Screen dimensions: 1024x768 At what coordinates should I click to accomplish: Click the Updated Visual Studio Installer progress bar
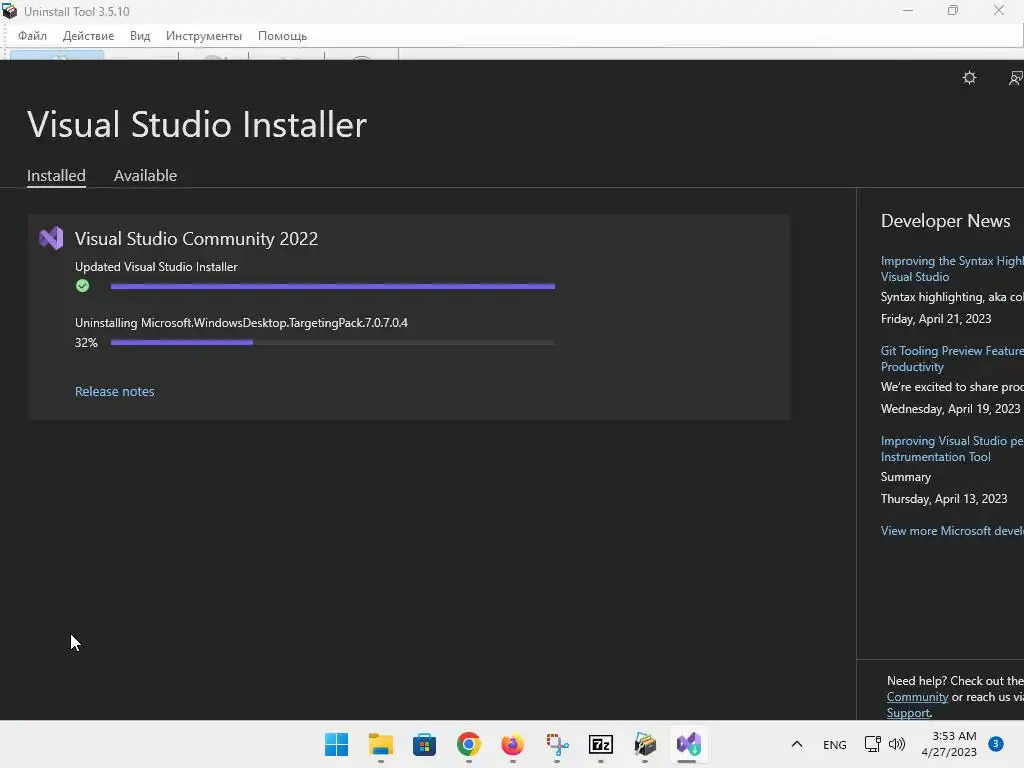click(x=332, y=286)
